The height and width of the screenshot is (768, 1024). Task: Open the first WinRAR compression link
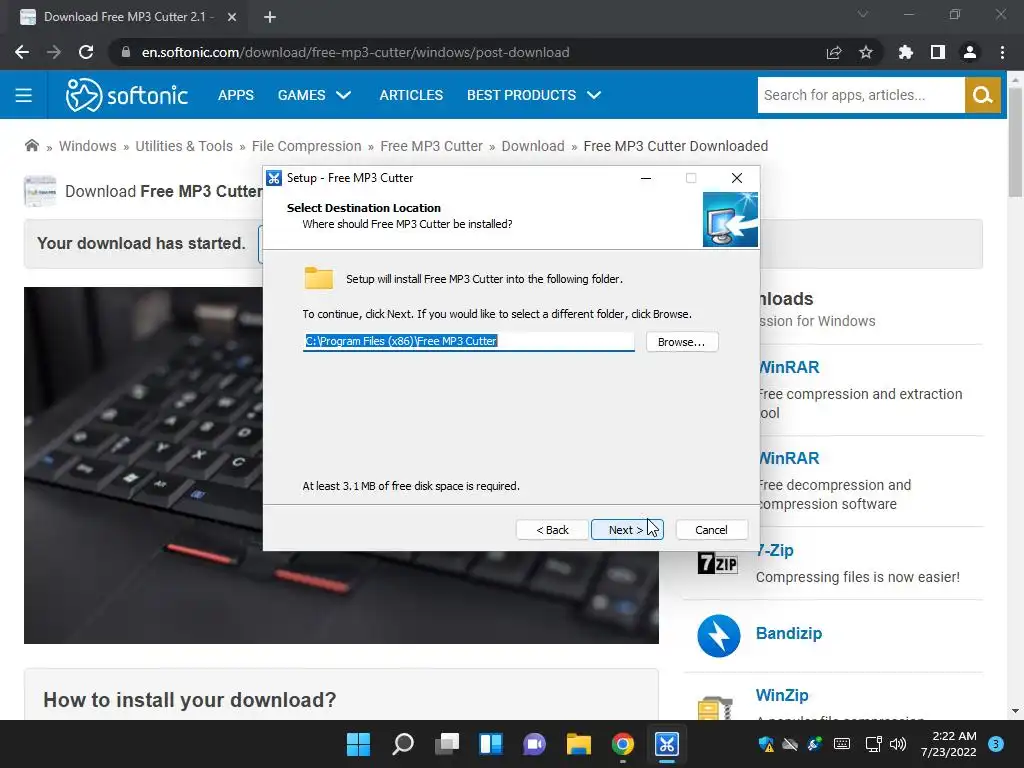pyautogui.click(x=789, y=367)
